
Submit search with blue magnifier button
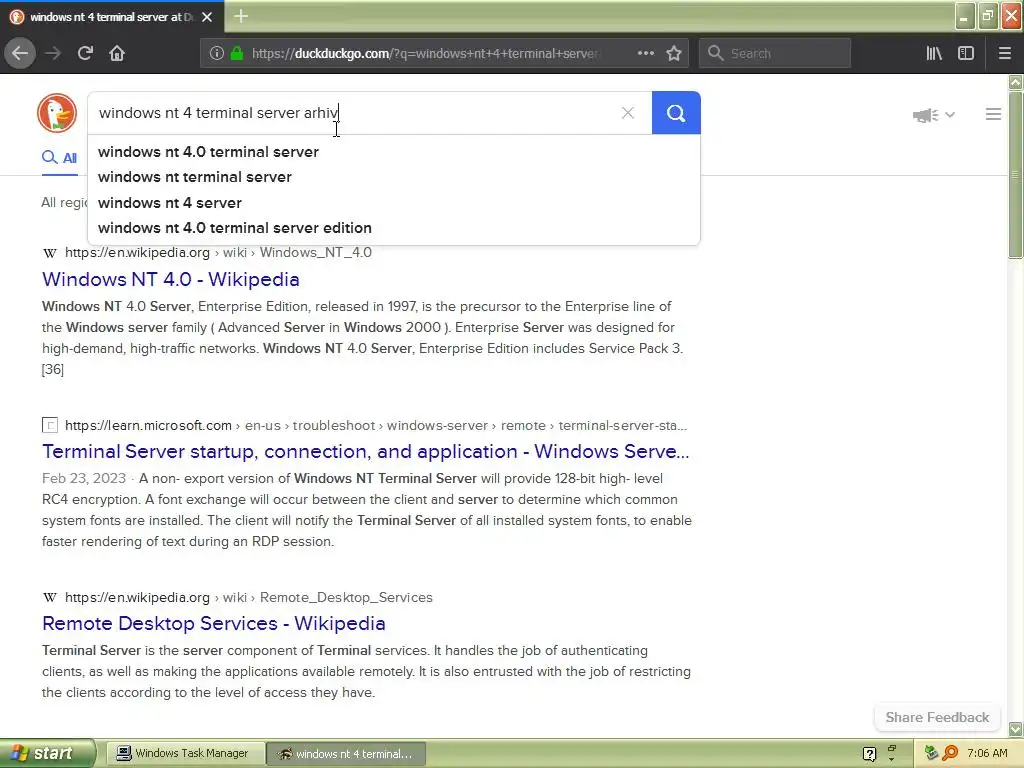pyautogui.click(x=676, y=113)
